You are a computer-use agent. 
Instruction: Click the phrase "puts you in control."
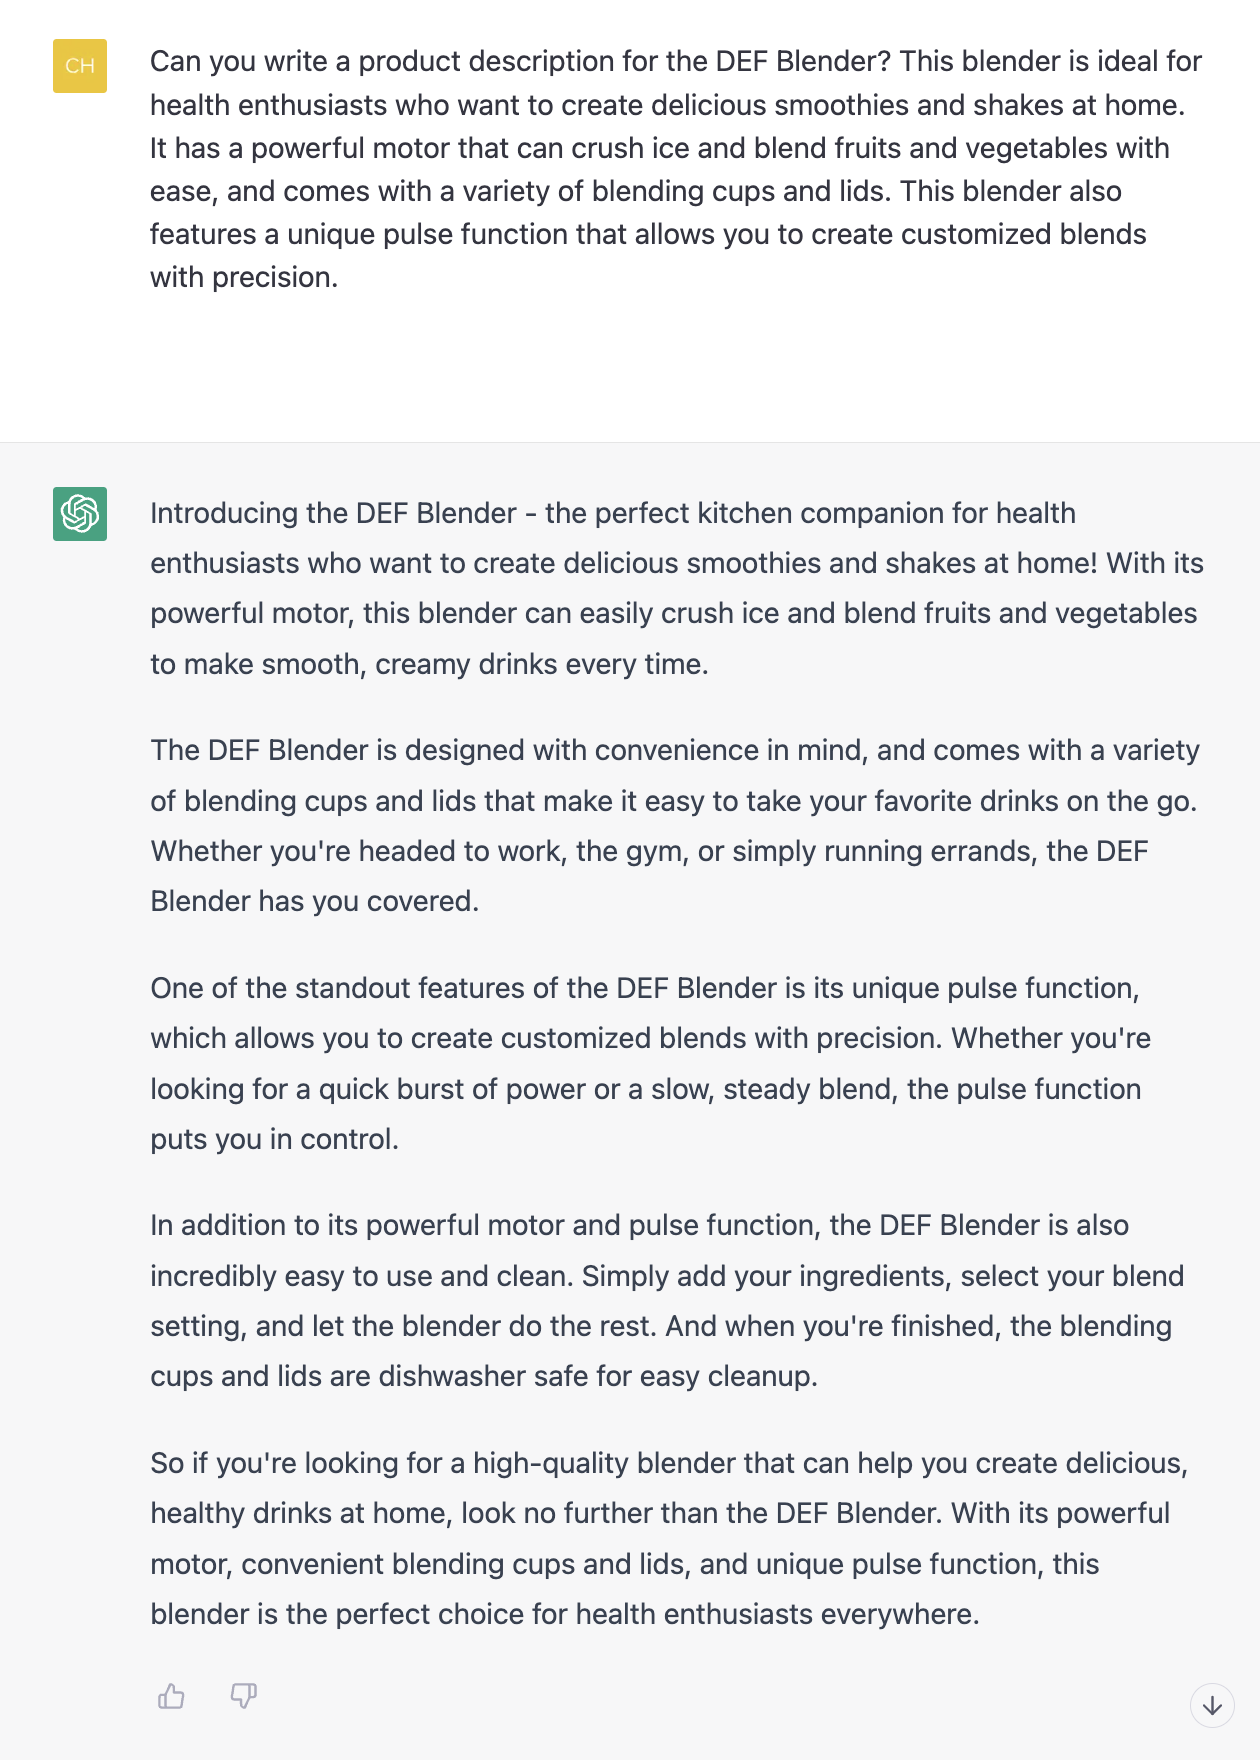click(x=274, y=1139)
